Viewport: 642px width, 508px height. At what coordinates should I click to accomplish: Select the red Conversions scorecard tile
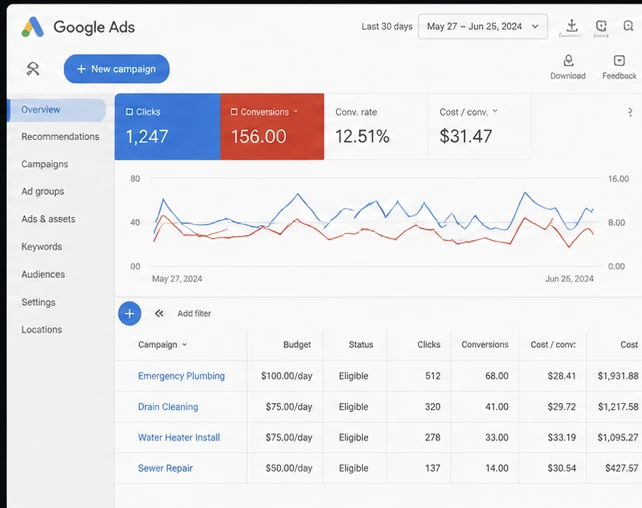tap(272, 126)
